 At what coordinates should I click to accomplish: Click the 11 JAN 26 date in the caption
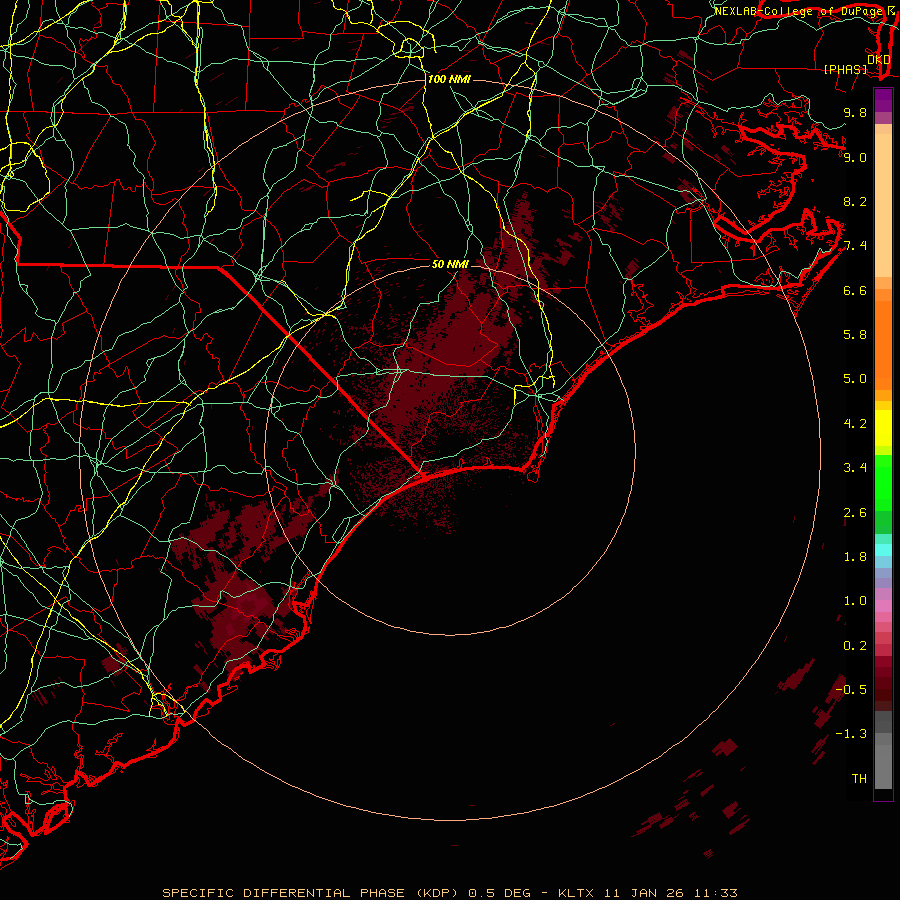pos(643,893)
